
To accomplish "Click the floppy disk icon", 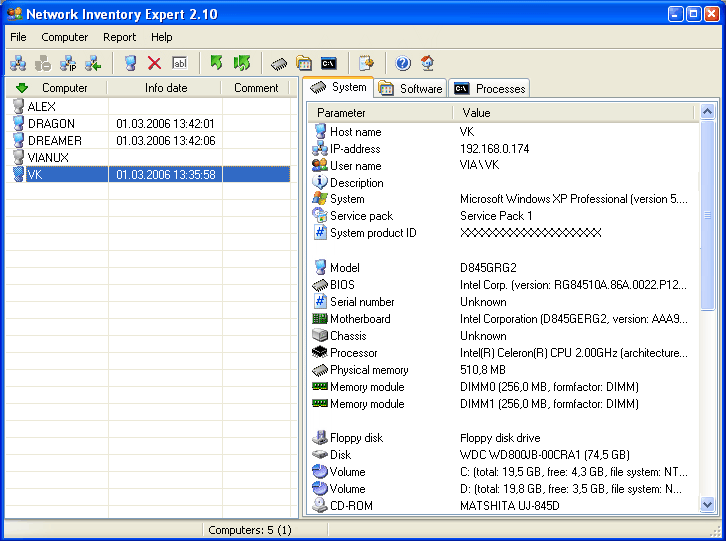I will point(320,437).
